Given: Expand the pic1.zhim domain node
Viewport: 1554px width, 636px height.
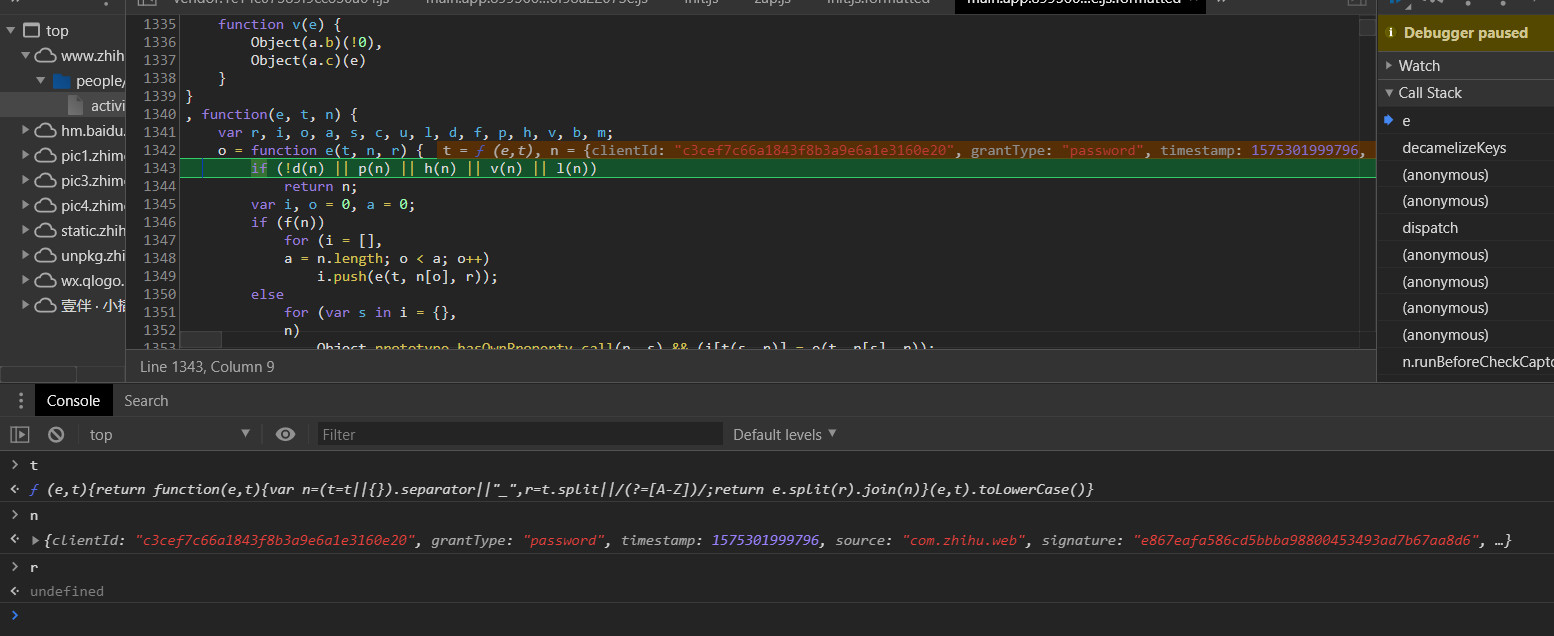Looking at the screenshot, I should tap(26, 155).
